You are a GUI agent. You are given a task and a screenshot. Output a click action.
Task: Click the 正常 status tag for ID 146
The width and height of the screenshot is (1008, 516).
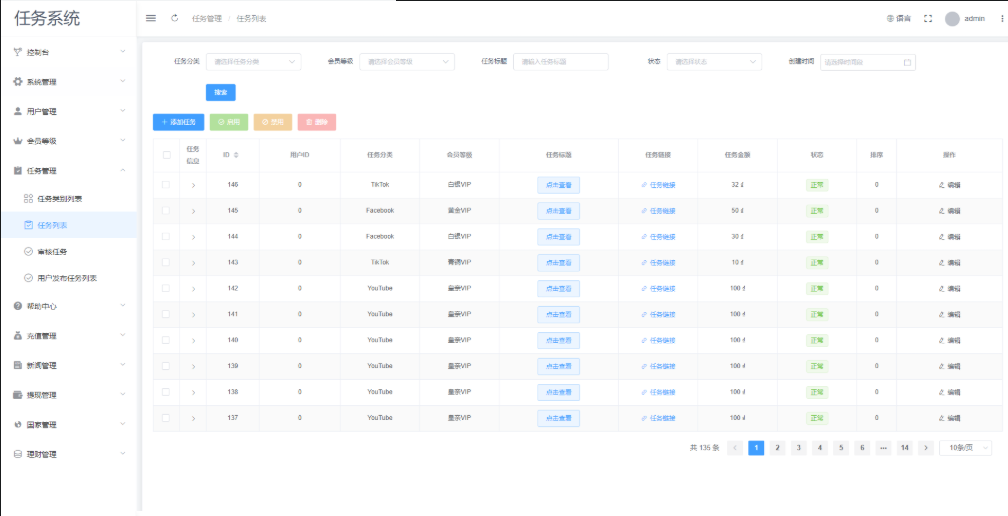coord(817,185)
